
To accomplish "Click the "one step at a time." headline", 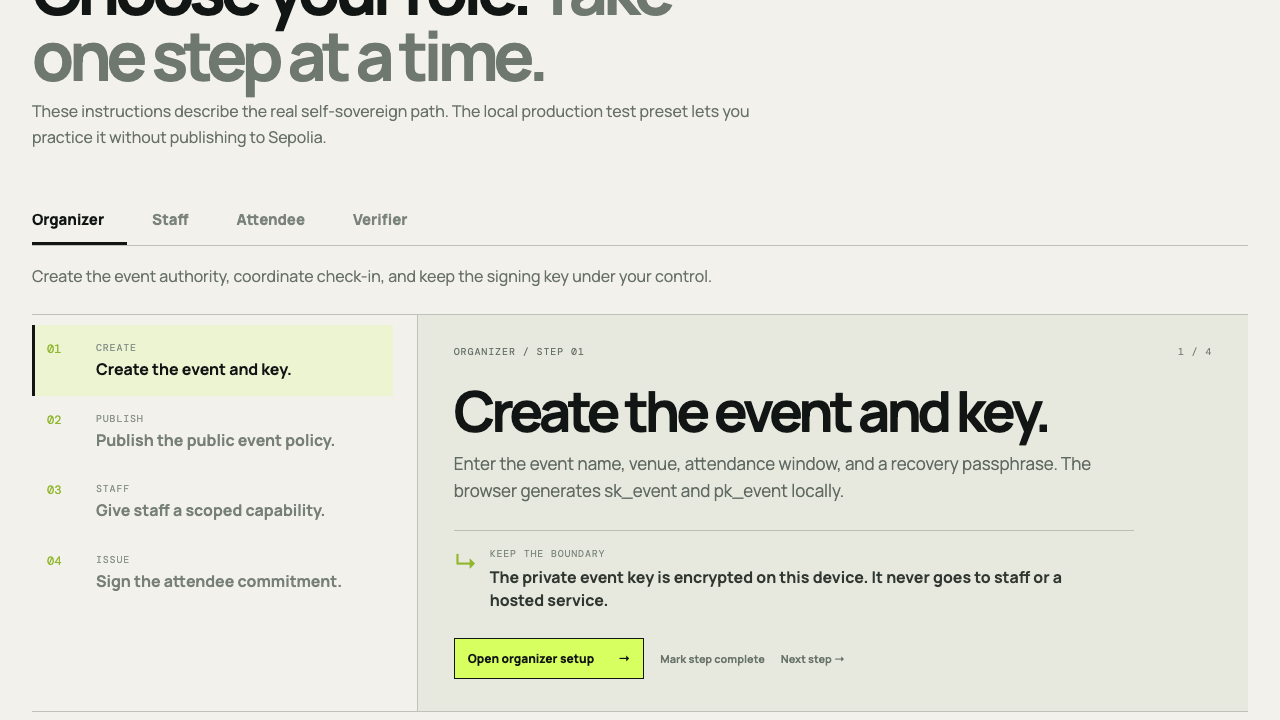I will pyautogui.click(x=289, y=58).
